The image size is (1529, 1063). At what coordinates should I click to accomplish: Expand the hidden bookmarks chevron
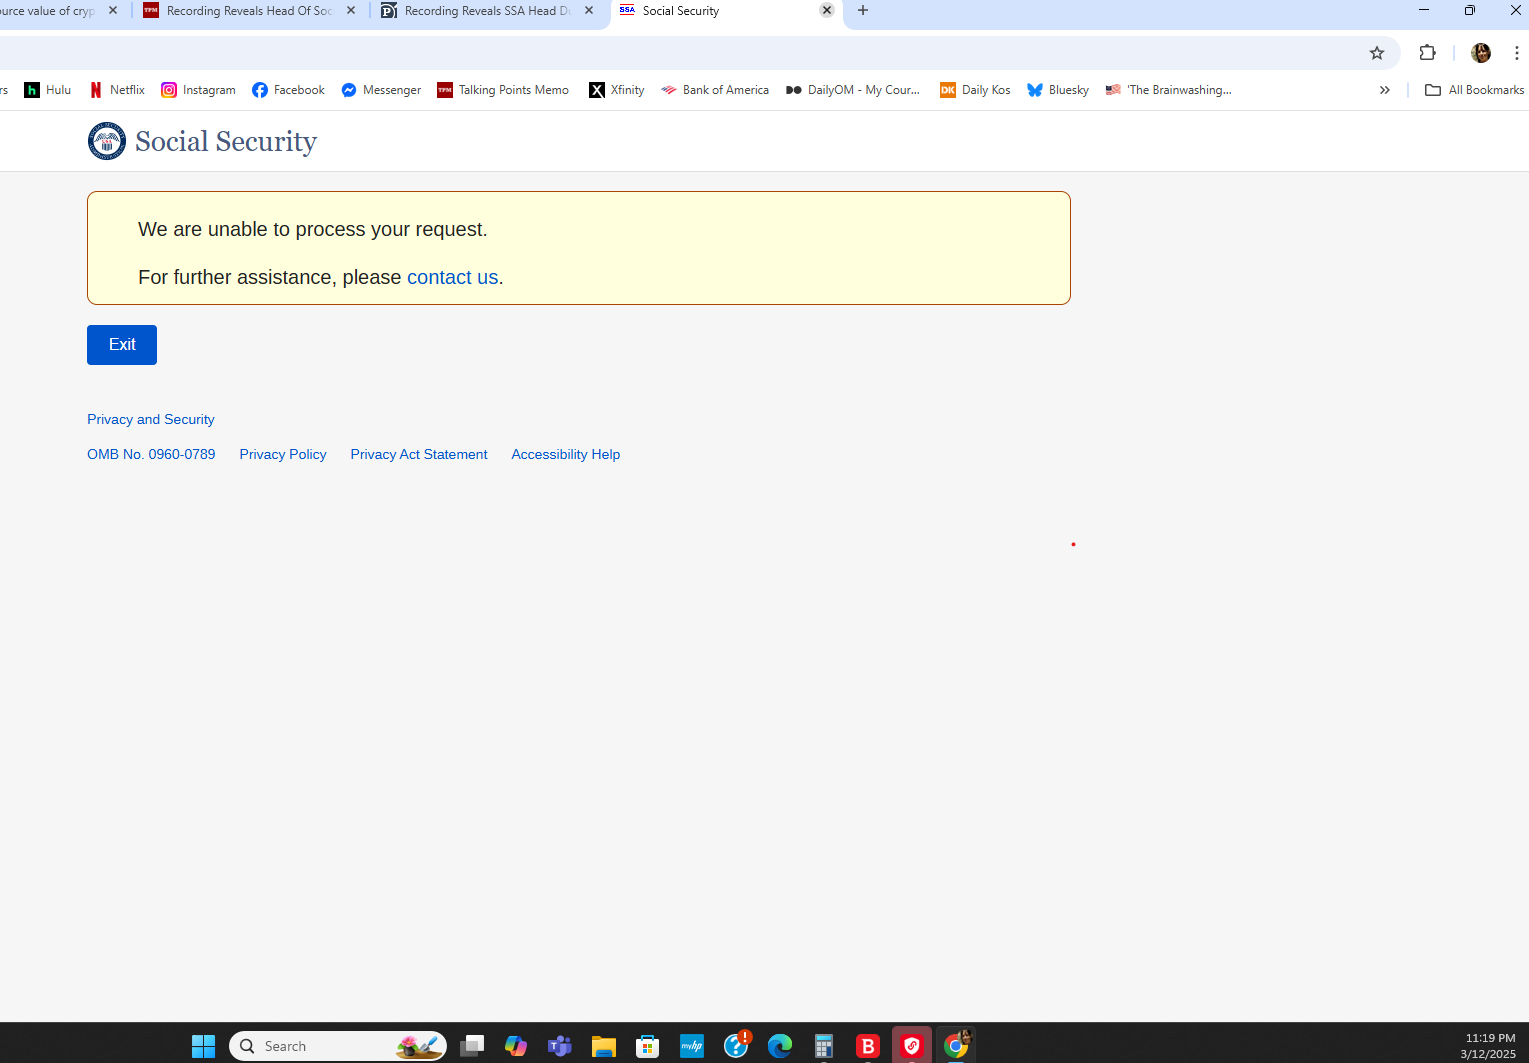(1384, 90)
